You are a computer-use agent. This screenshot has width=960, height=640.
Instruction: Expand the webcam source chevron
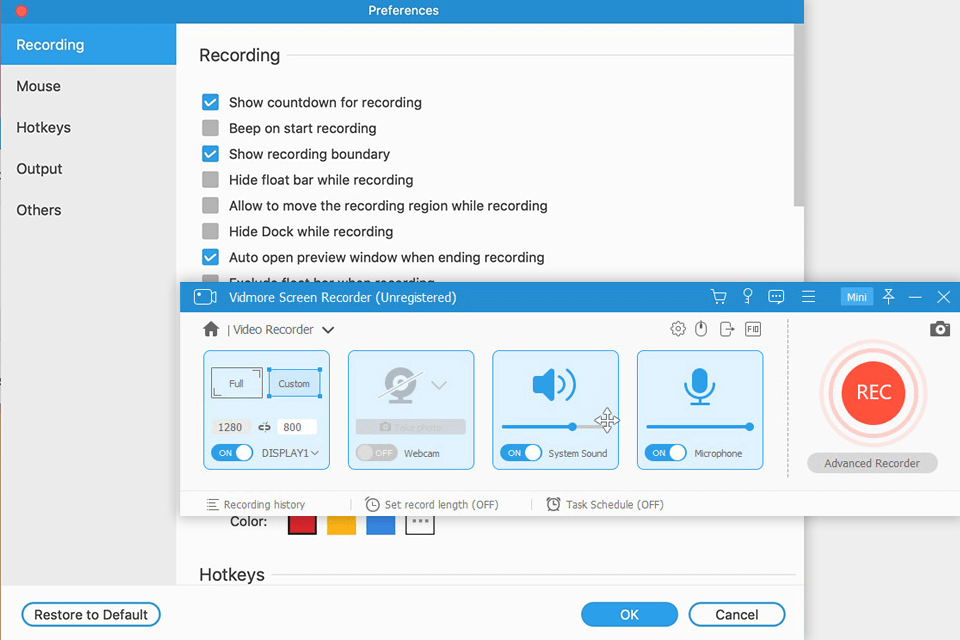point(439,385)
